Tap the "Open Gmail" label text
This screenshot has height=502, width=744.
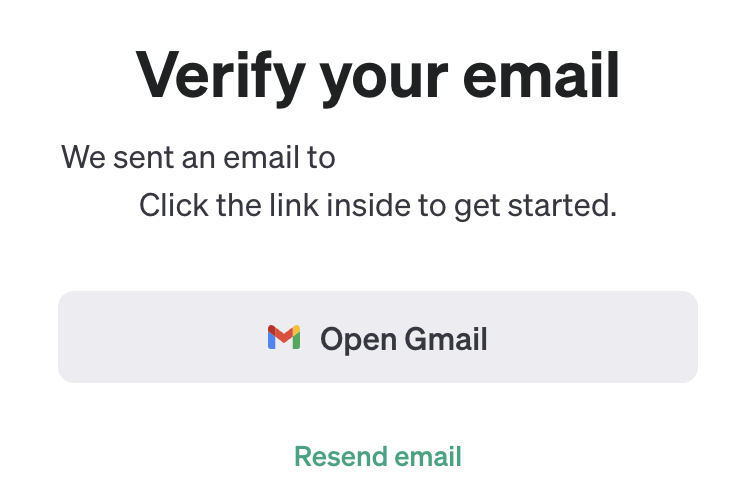tap(404, 339)
